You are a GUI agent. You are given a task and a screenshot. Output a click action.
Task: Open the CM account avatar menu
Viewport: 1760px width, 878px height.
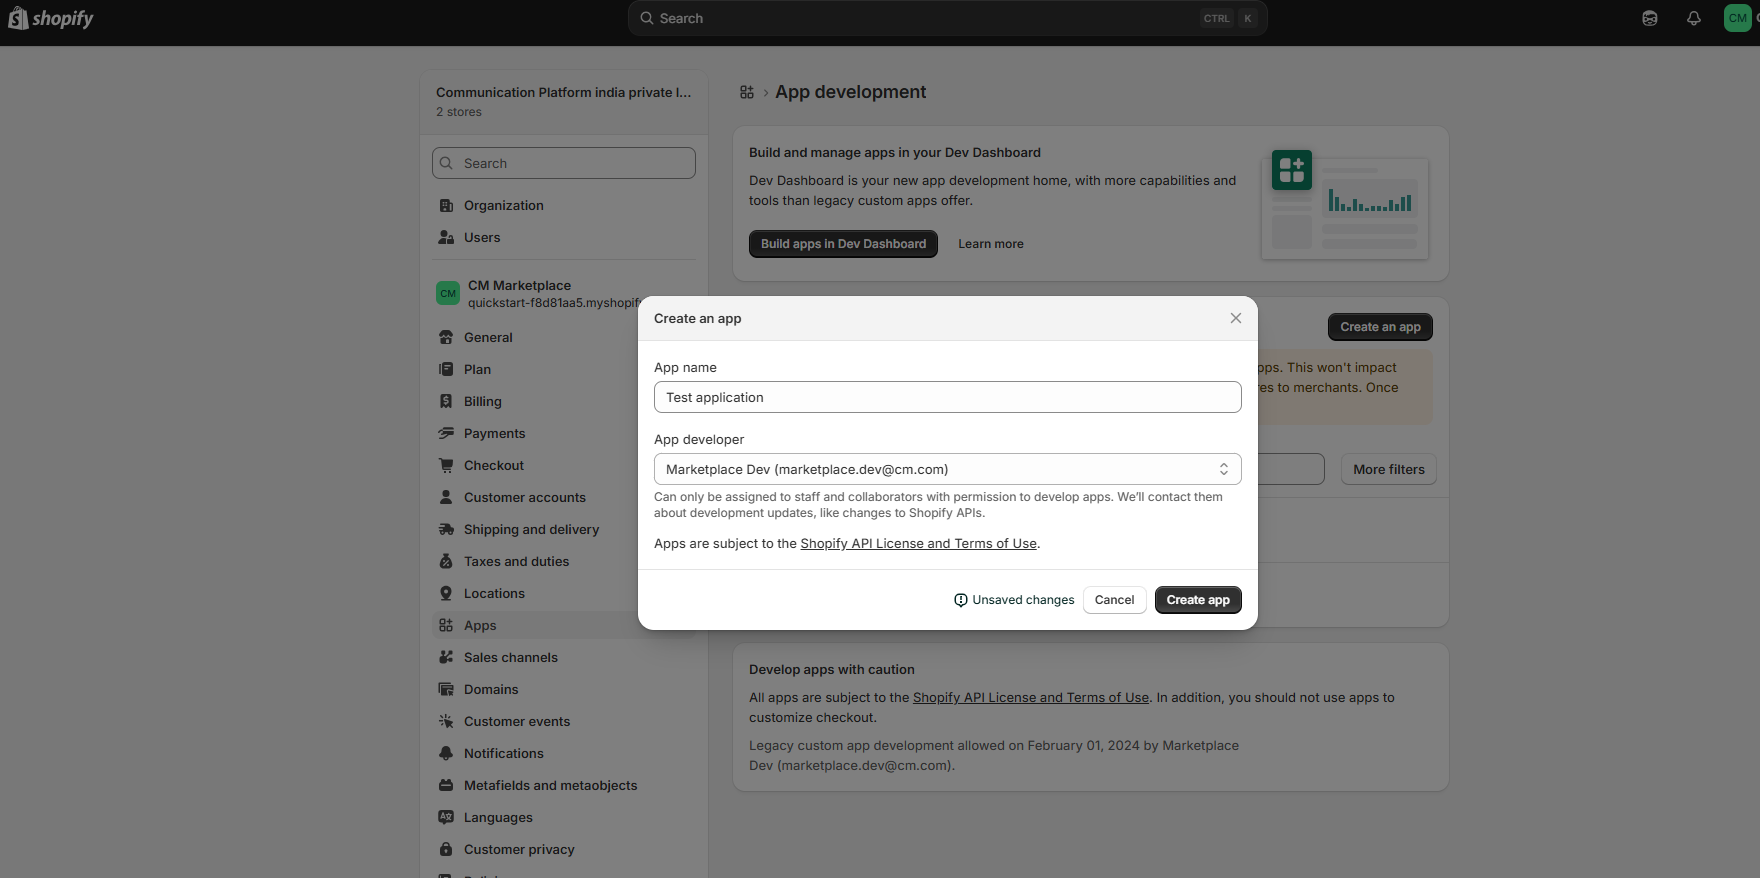click(1738, 18)
